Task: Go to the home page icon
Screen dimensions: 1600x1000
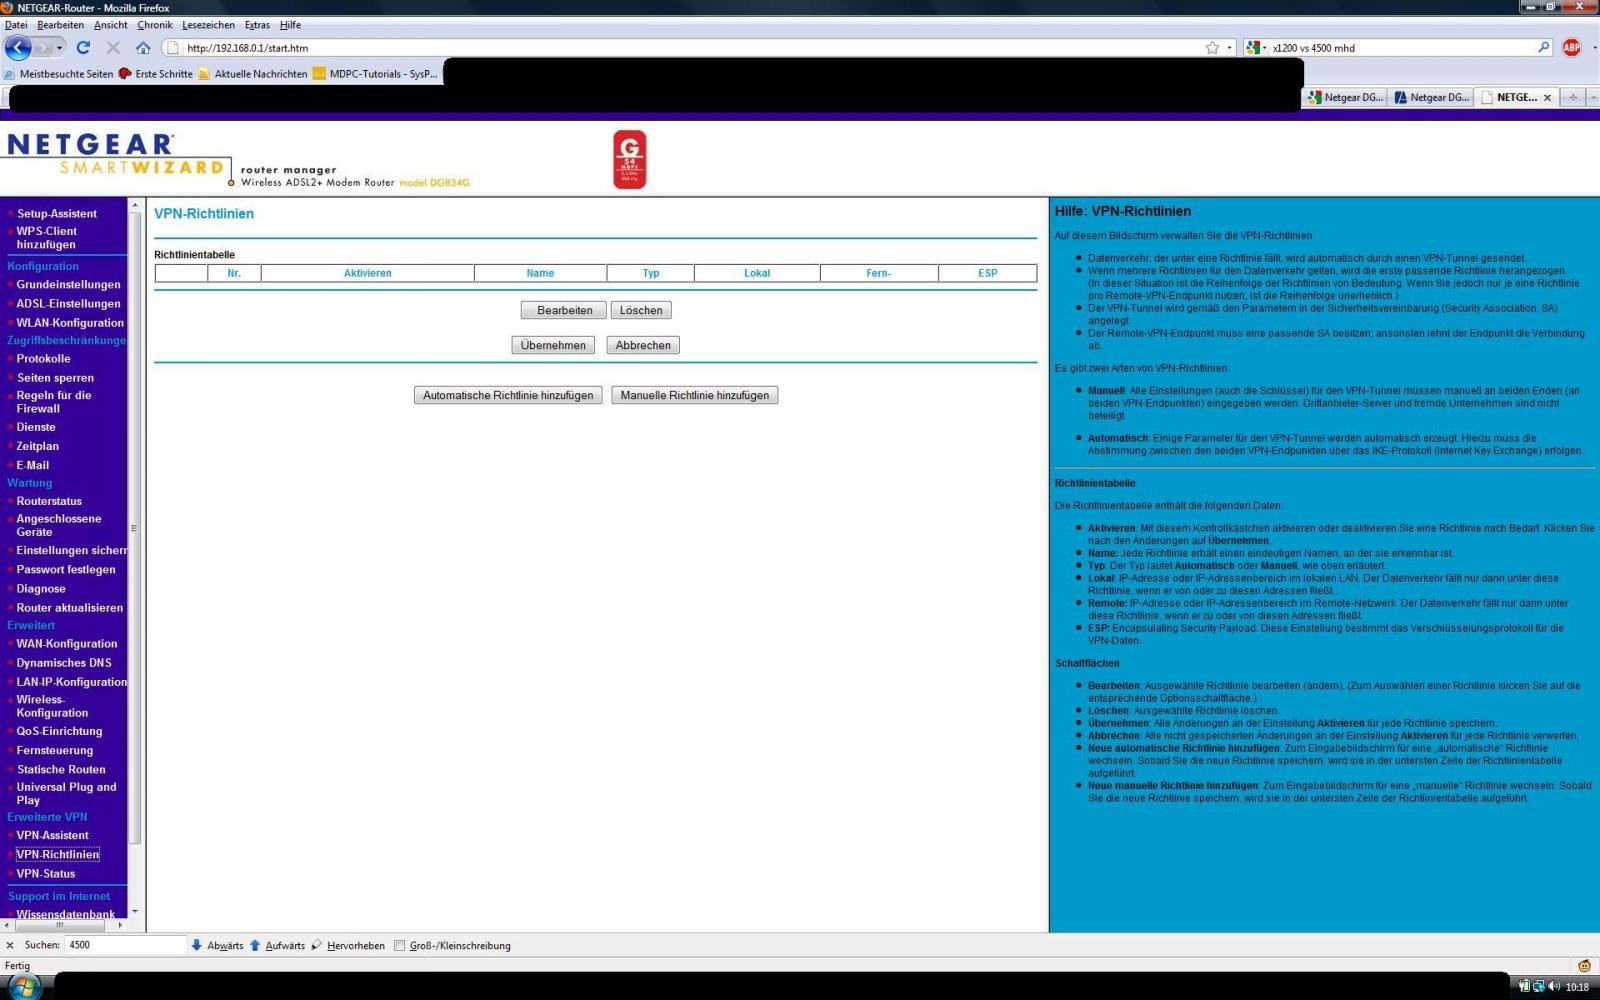Action: click(x=143, y=47)
